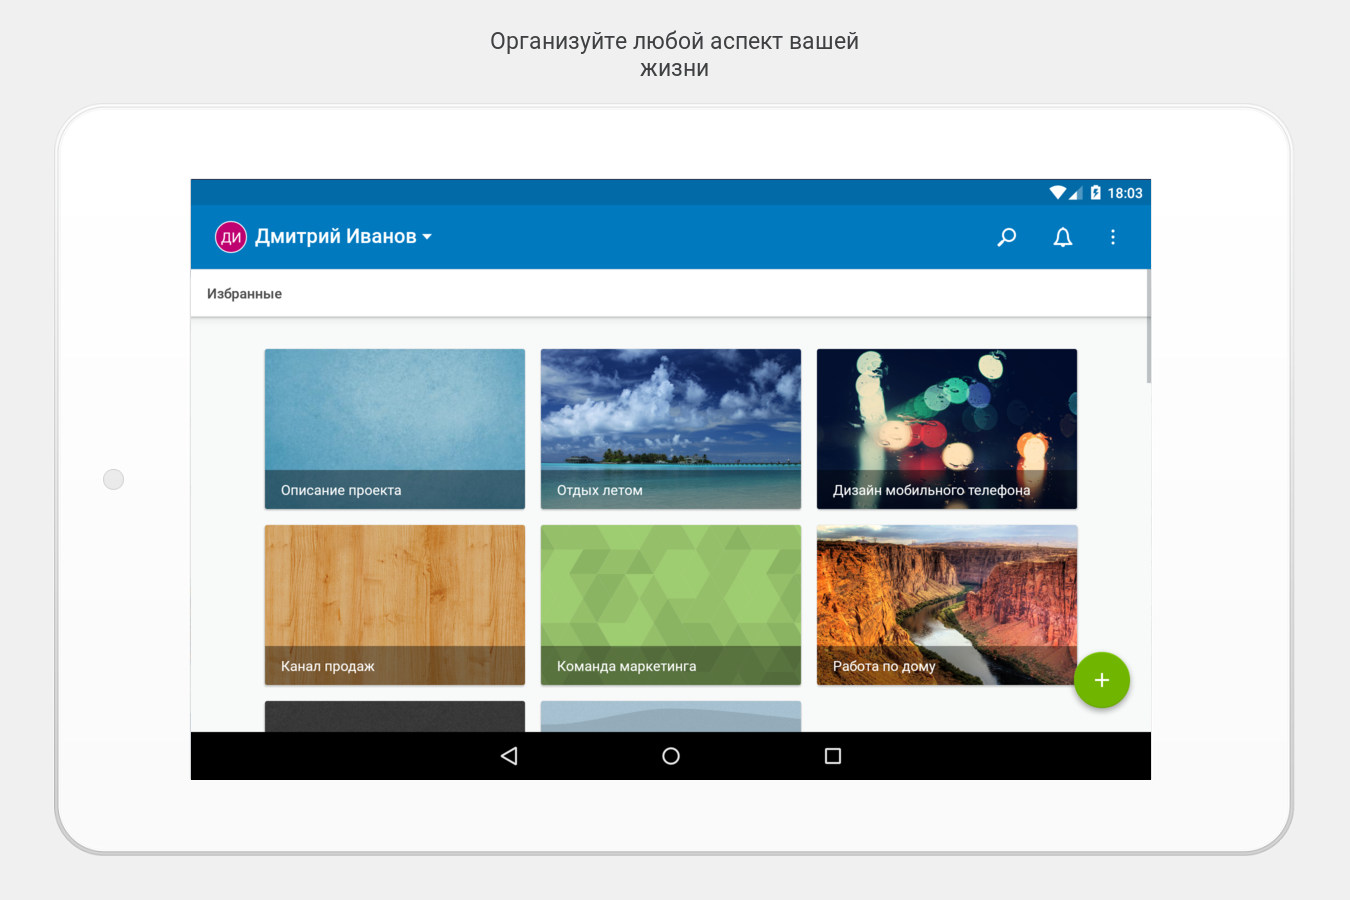Open the Описание проекта board
The height and width of the screenshot is (900, 1350).
(395, 429)
